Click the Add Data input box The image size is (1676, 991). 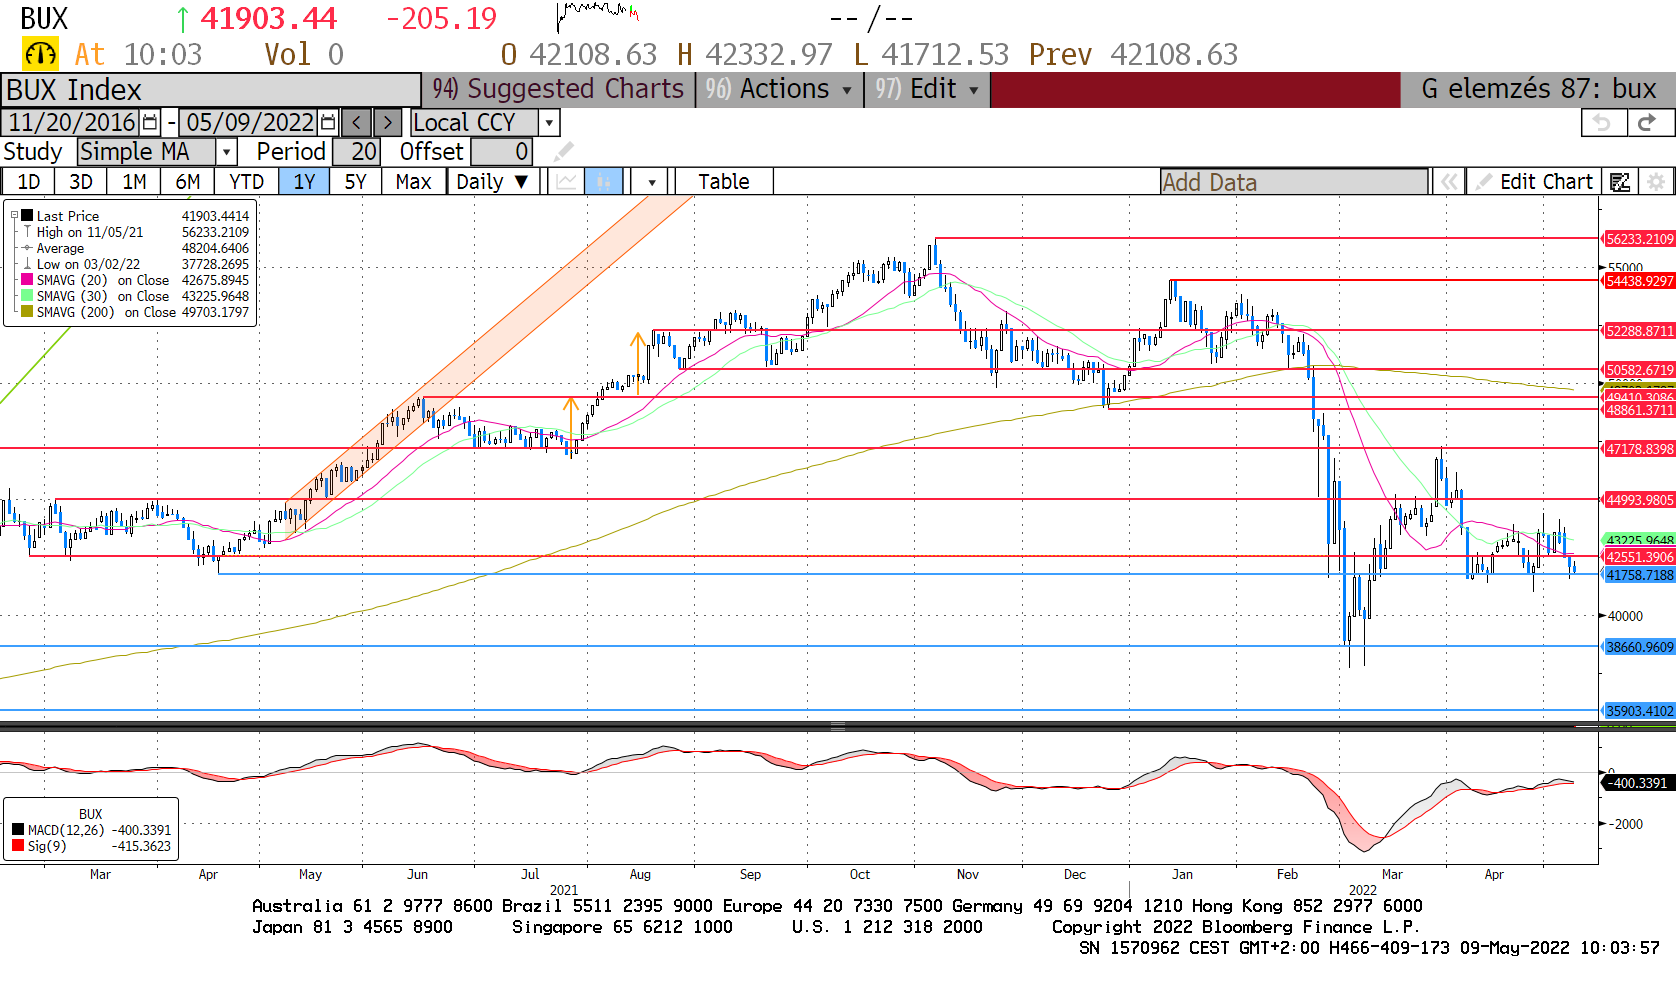1294,182
